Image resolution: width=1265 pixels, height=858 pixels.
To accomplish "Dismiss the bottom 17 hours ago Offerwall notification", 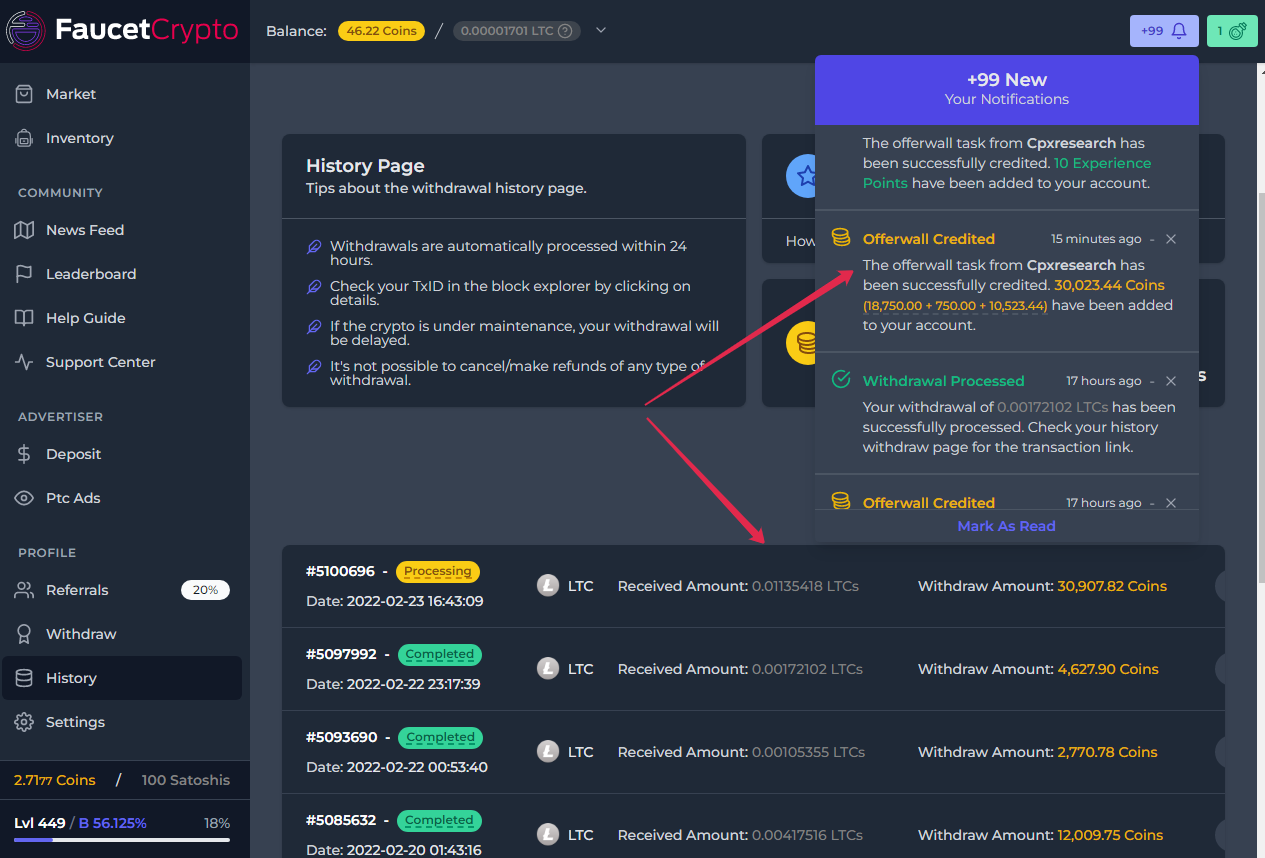I will 1171,503.
